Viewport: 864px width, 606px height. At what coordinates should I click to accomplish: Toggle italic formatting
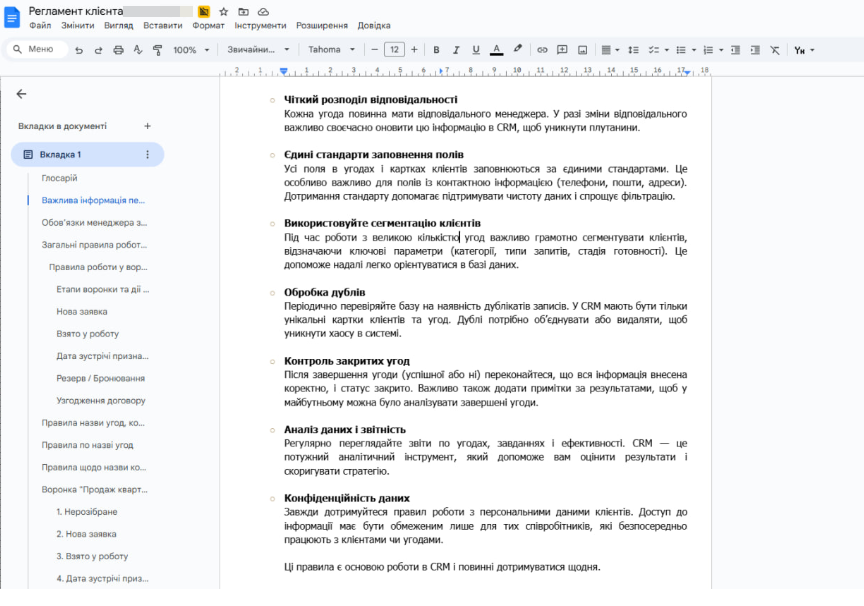pos(455,48)
